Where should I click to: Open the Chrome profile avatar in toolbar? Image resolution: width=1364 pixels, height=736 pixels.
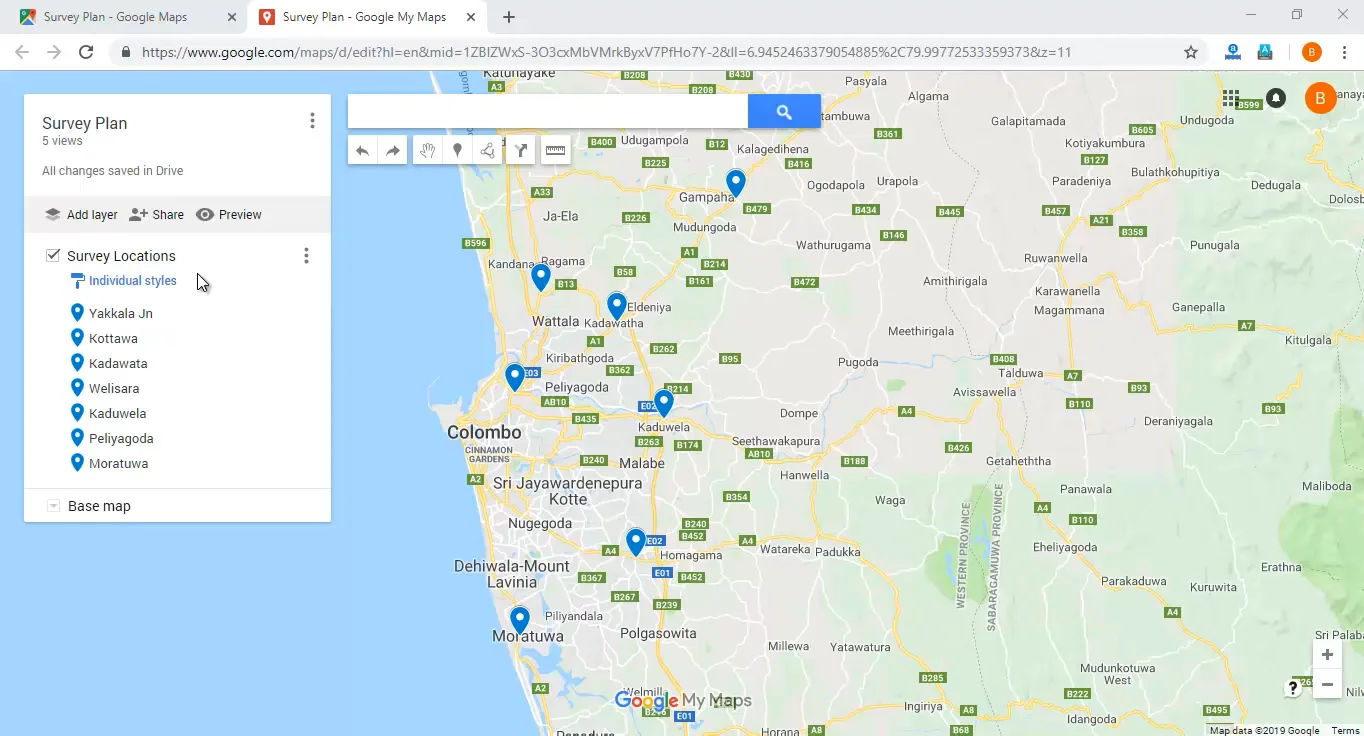1312,52
